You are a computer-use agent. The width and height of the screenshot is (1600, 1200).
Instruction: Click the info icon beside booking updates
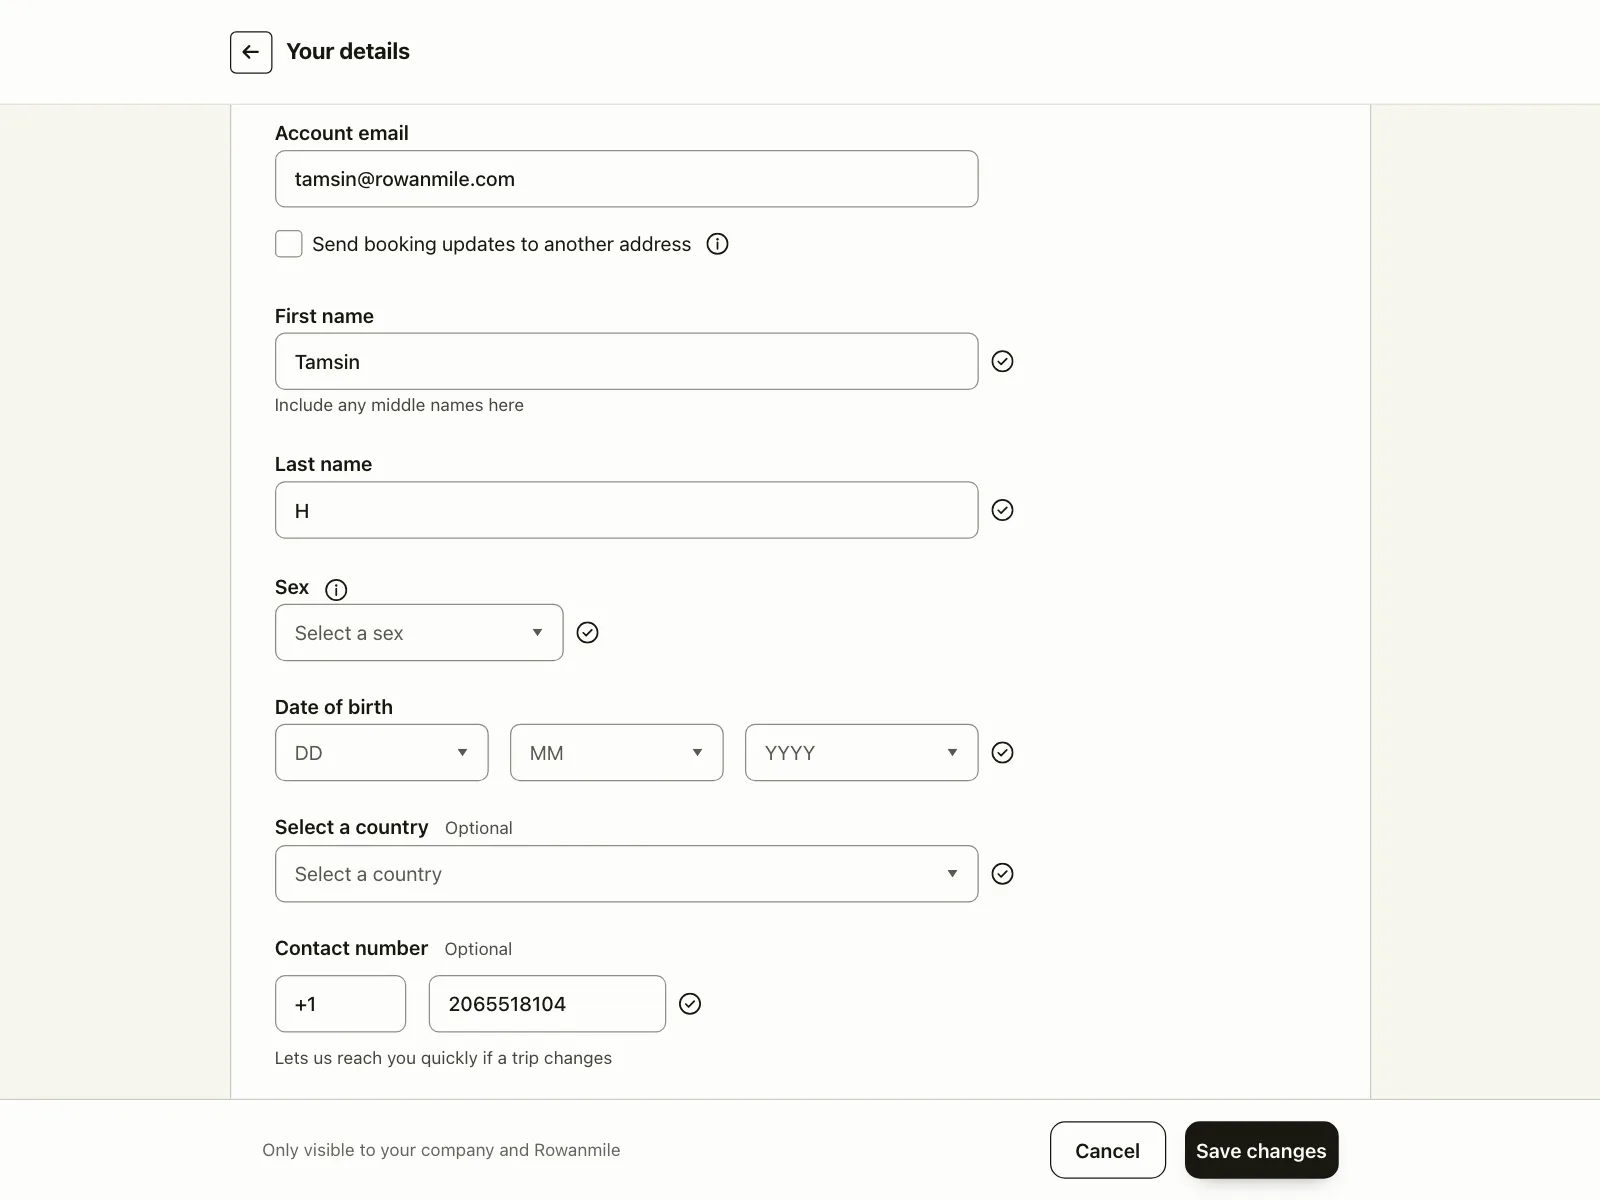(x=717, y=244)
